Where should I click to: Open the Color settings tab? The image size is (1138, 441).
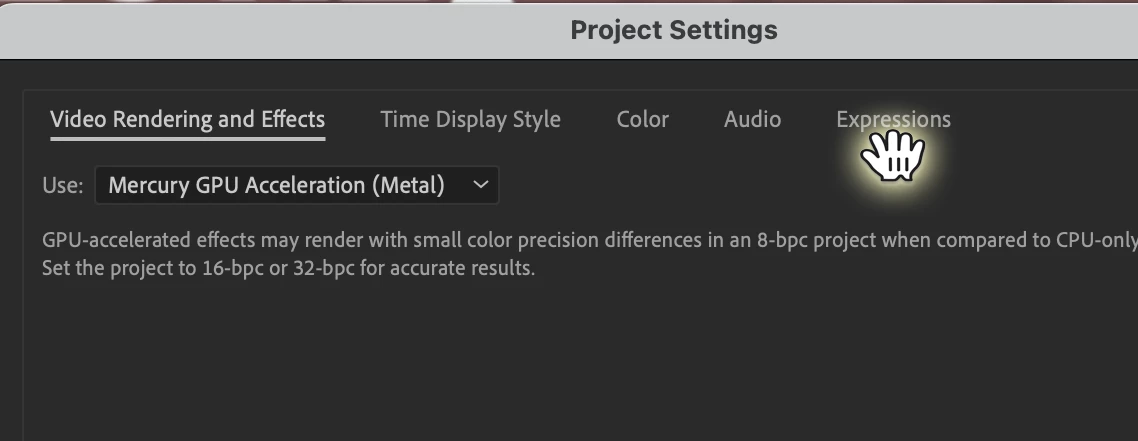[x=642, y=120]
